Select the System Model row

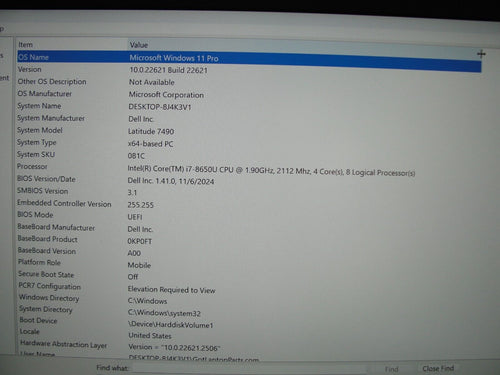click(x=249, y=131)
